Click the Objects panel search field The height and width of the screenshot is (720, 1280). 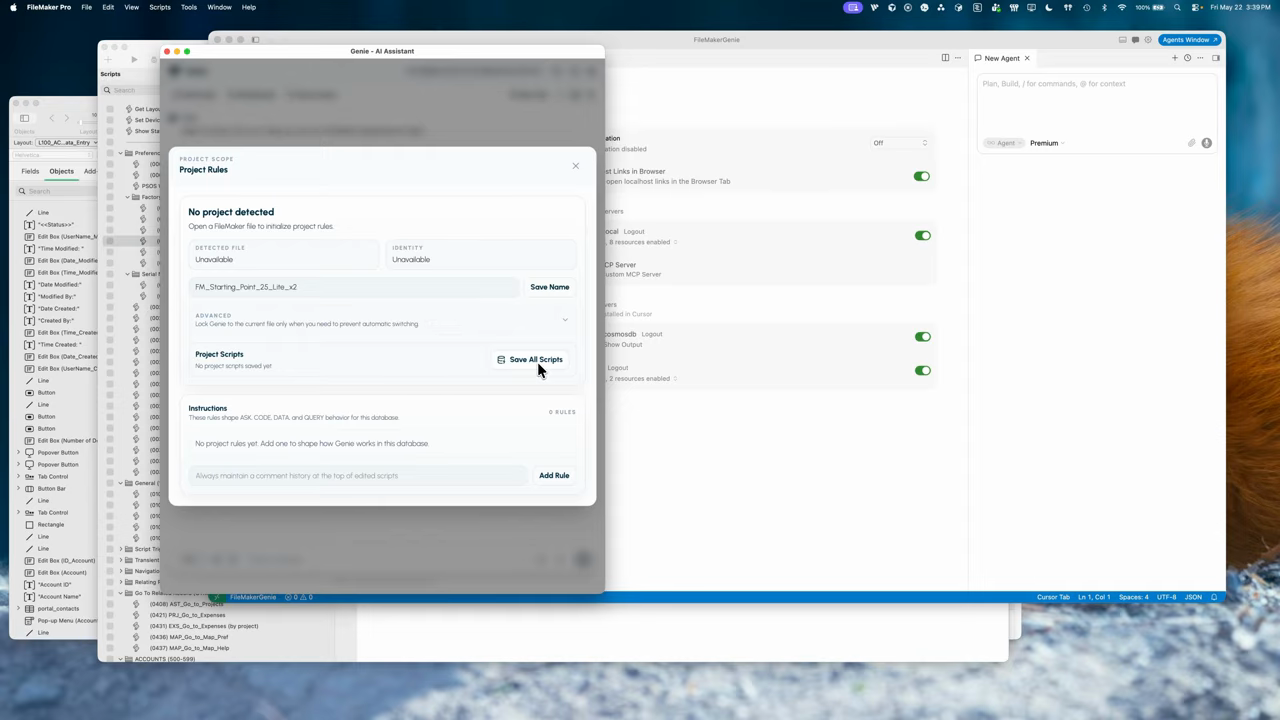58,191
